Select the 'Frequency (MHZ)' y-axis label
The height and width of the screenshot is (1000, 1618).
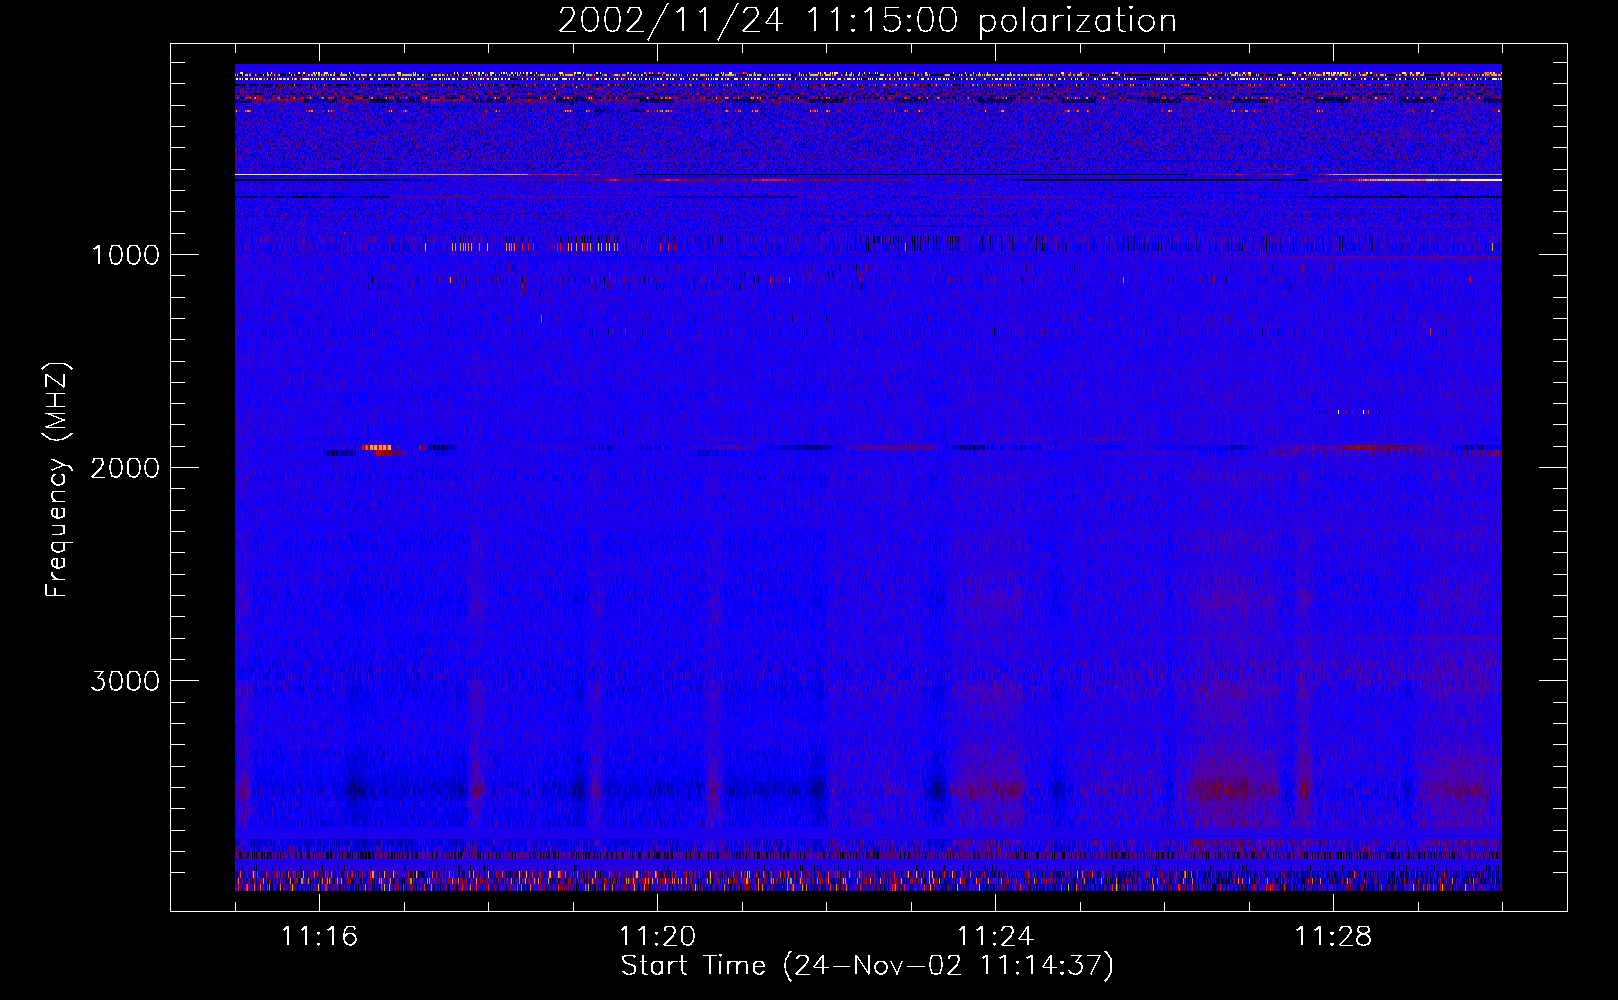pyautogui.click(x=58, y=480)
